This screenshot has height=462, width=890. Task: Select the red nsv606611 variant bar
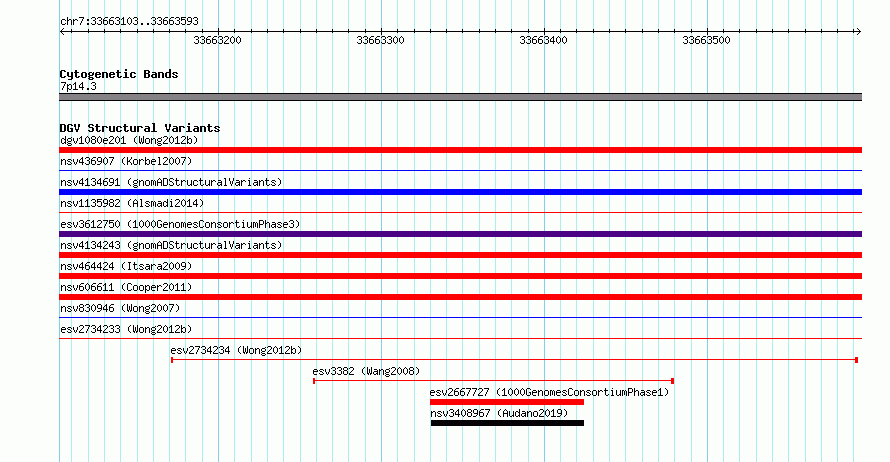460,297
